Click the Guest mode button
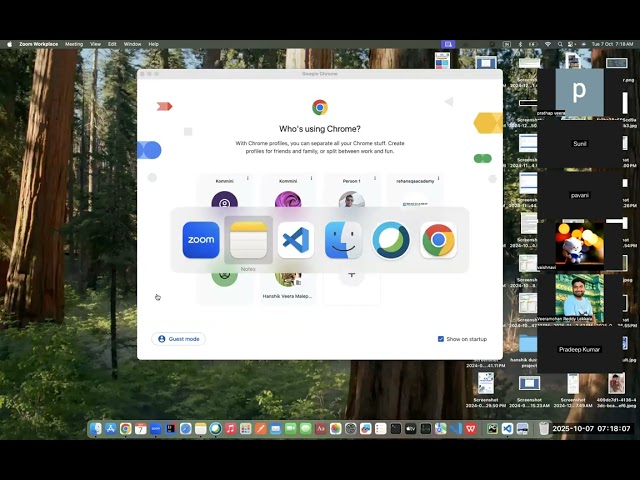The image size is (640, 480). (178, 339)
